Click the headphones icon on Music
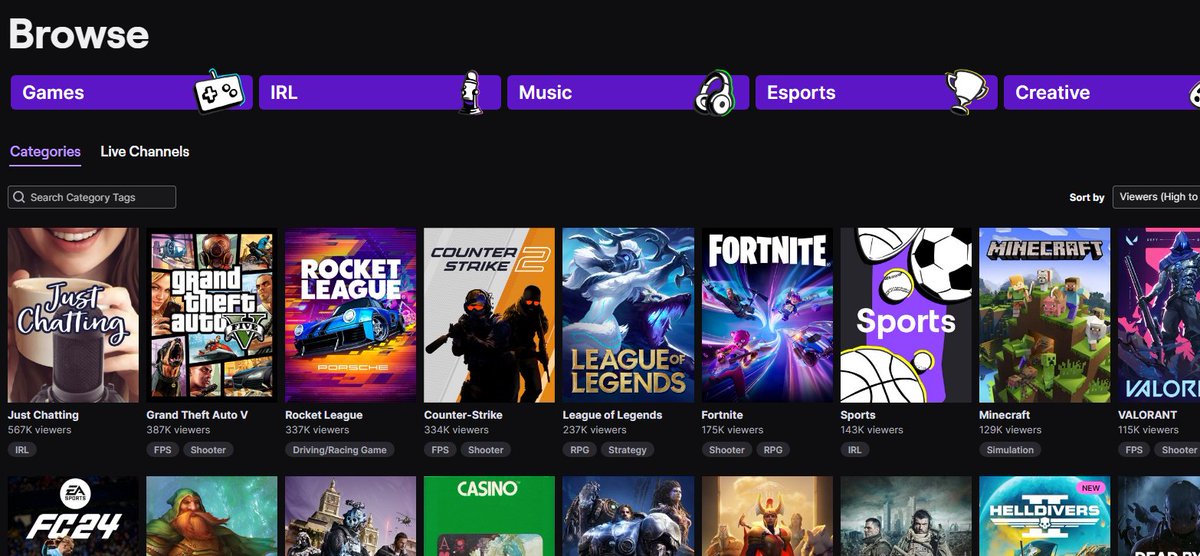Image resolution: width=1200 pixels, height=556 pixels. [x=716, y=92]
